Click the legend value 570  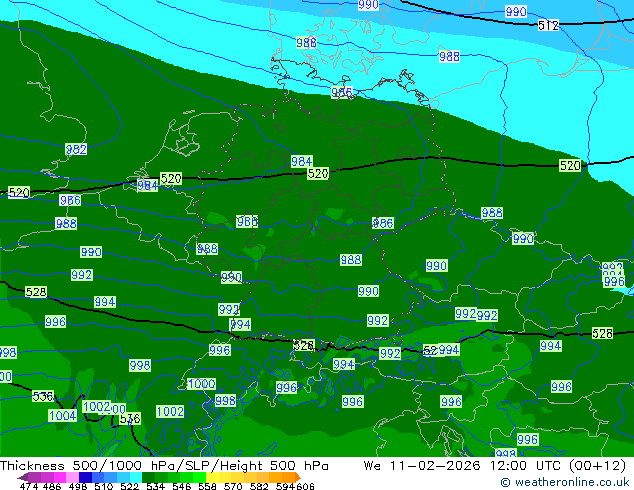click(x=233, y=486)
